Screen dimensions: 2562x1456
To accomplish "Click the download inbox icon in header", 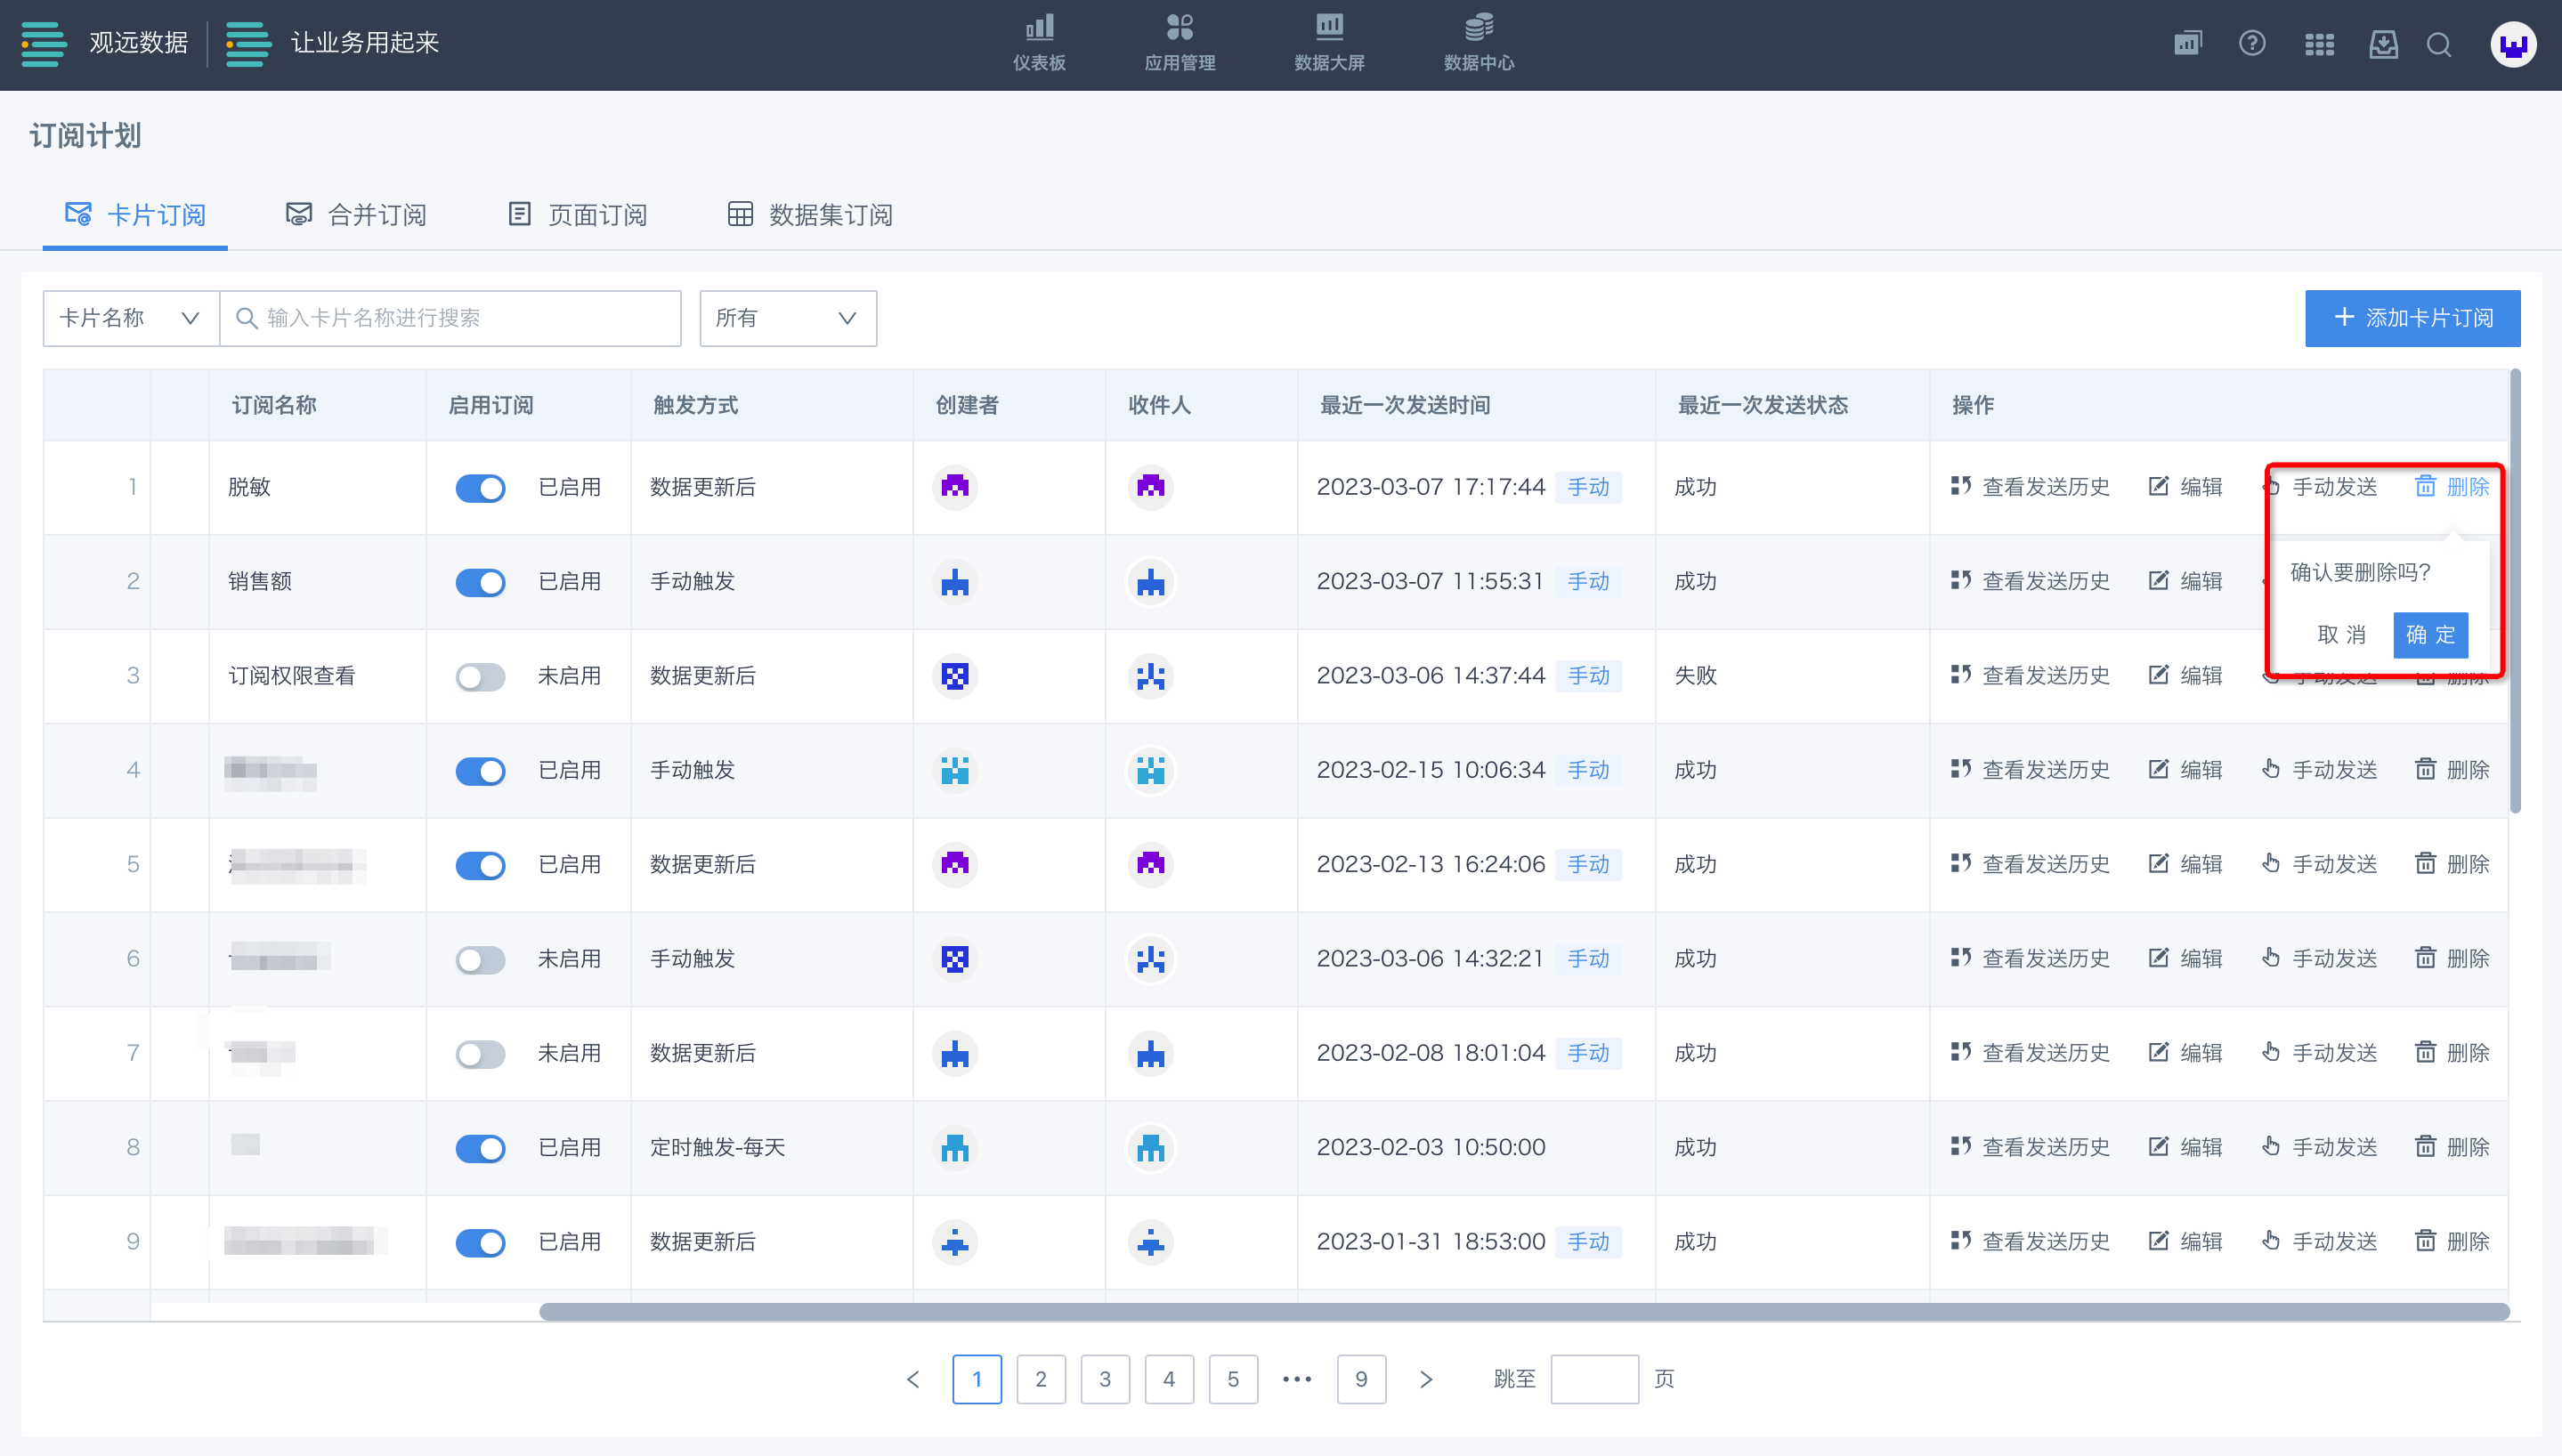I will pyautogui.click(x=2384, y=44).
